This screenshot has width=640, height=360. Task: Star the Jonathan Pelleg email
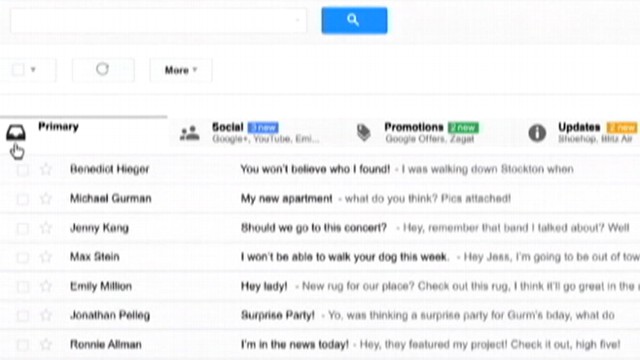pyautogui.click(x=46, y=315)
